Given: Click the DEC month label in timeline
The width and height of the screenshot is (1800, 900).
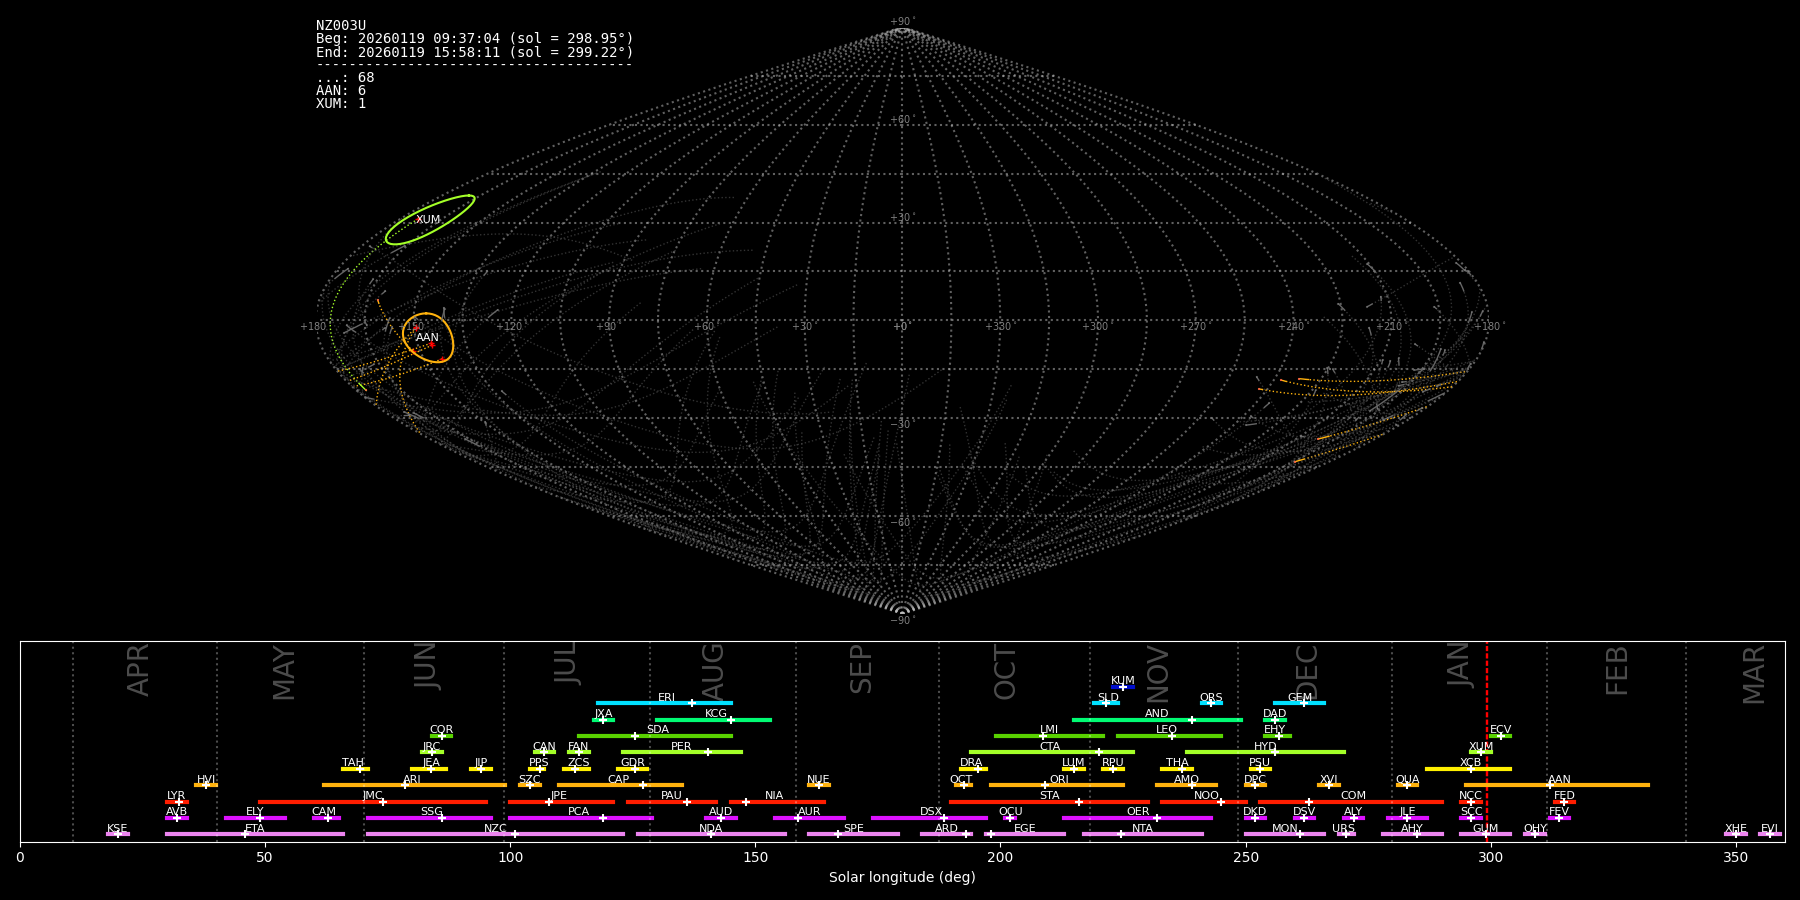Looking at the screenshot, I should click(1307, 671).
